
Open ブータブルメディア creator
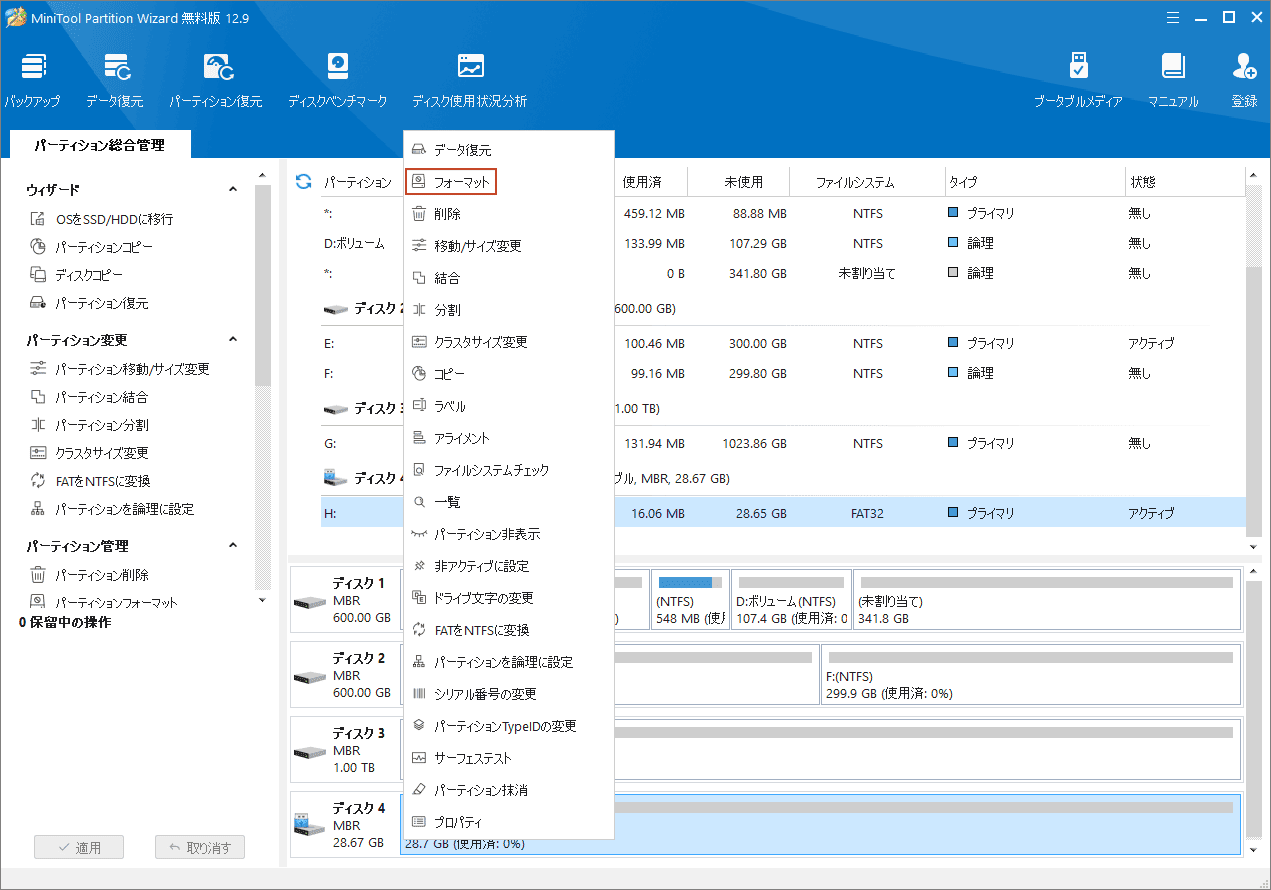(x=1078, y=81)
